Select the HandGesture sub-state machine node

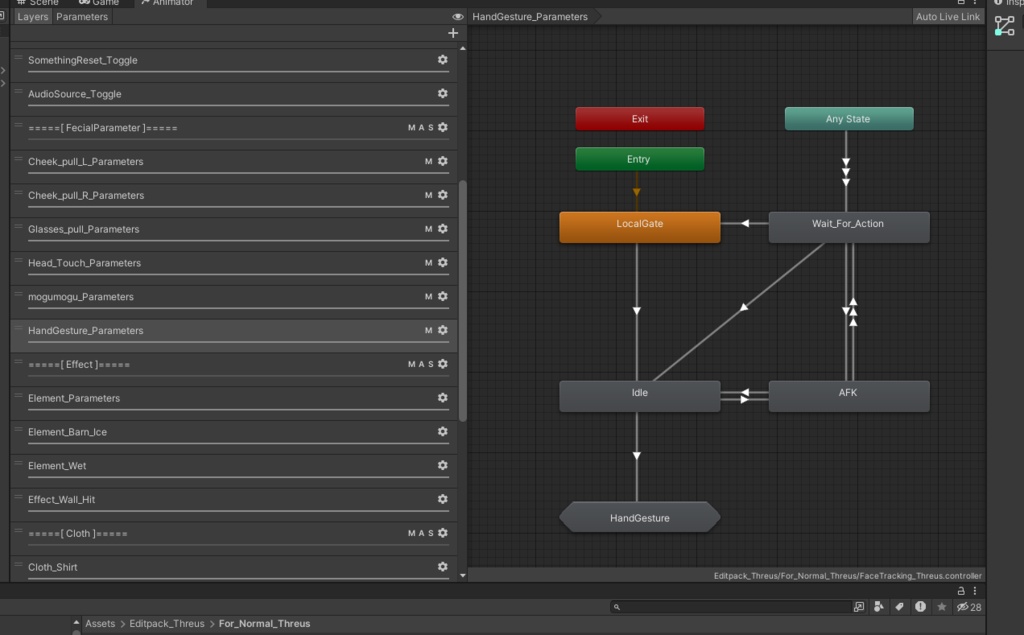tap(639, 517)
